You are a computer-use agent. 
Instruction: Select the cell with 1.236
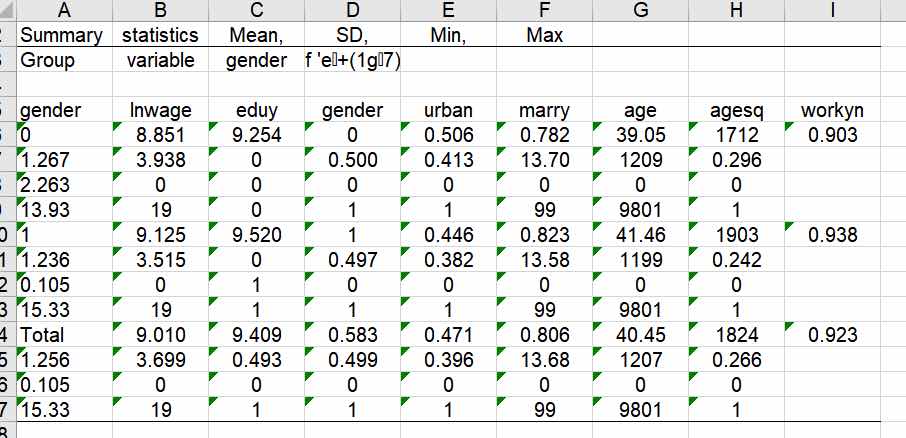65,259
